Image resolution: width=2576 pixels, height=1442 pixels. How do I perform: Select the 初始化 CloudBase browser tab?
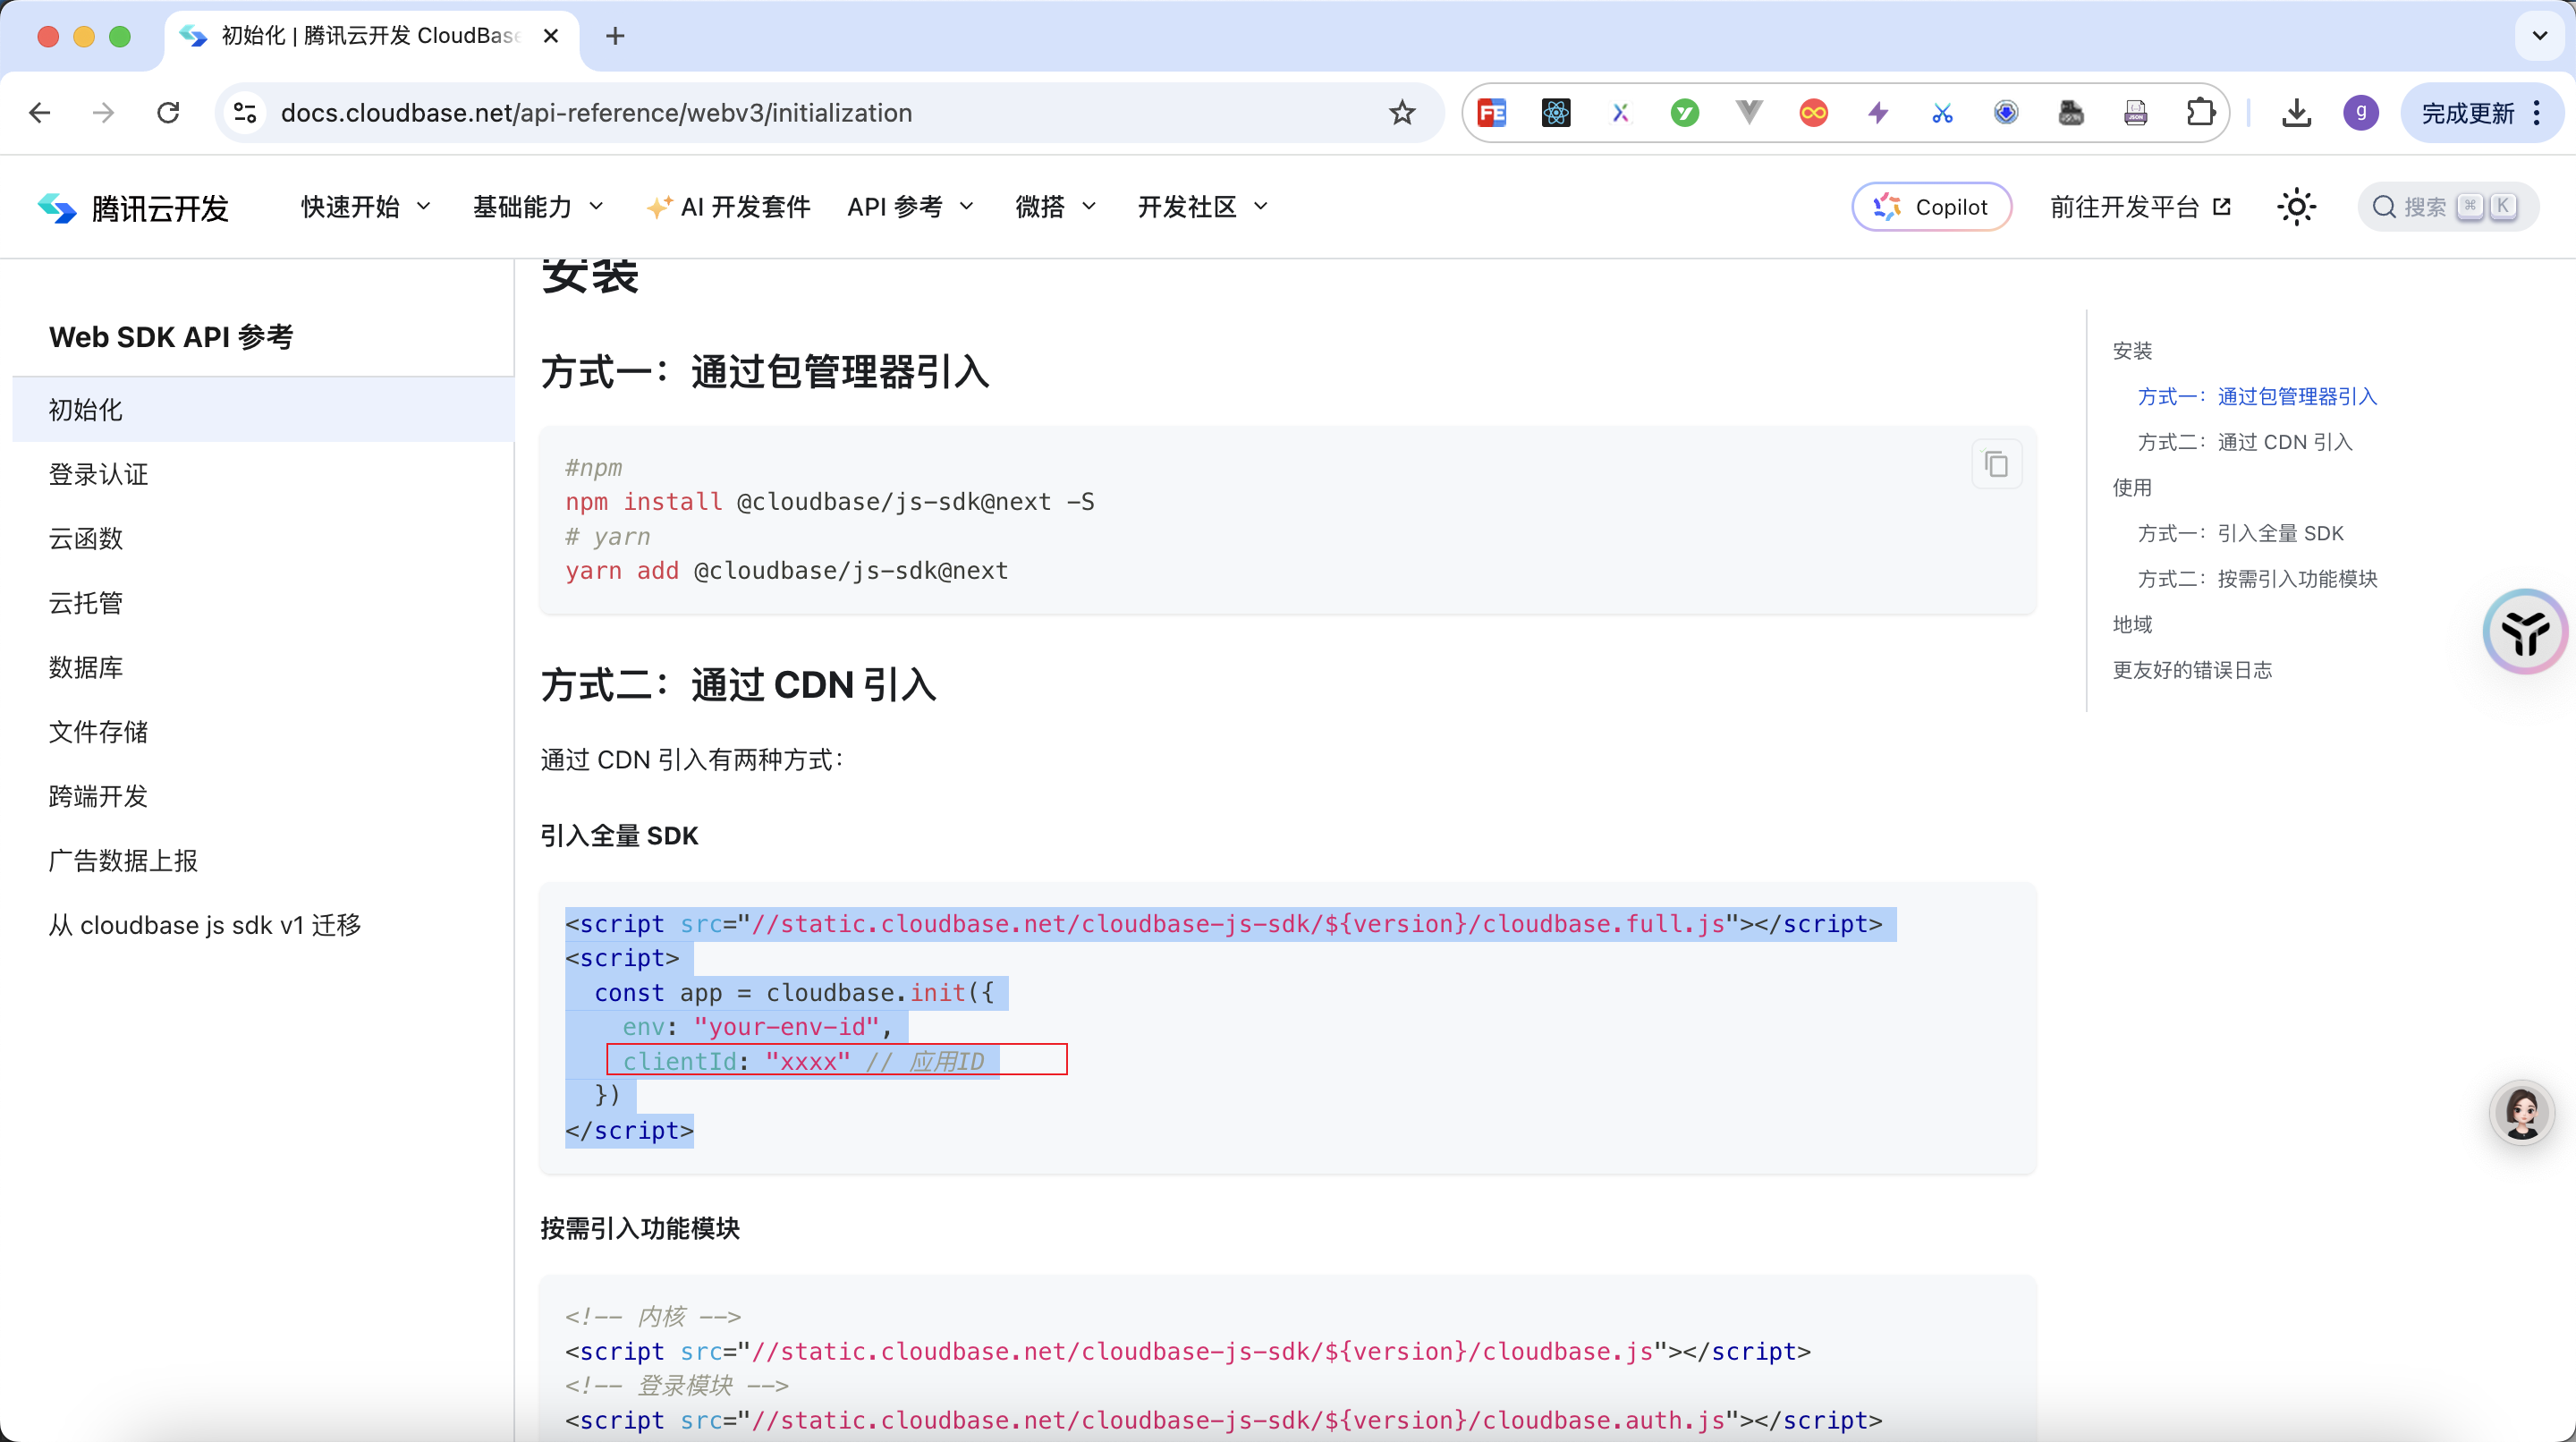[370, 36]
